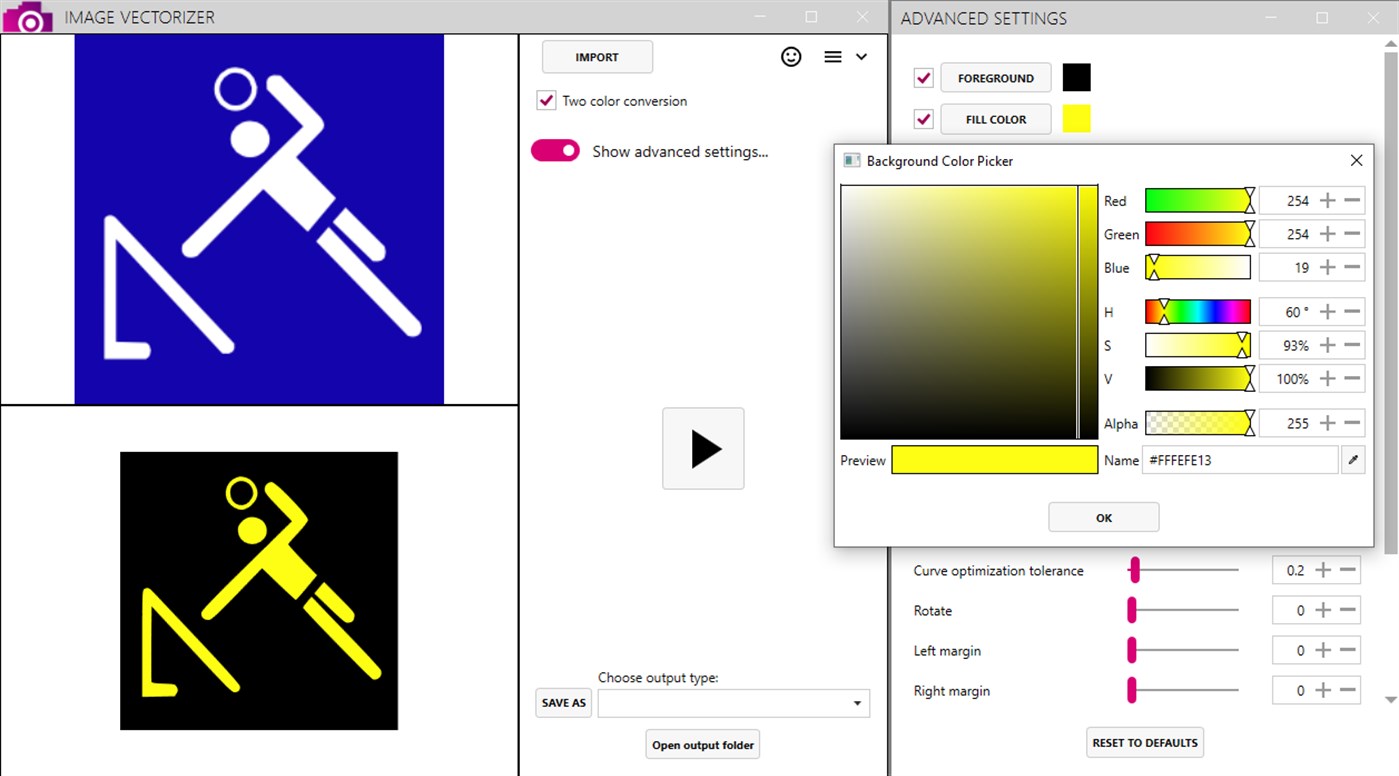Click the color Name field showing #FFFEFE13
This screenshot has width=1399, height=776.
point(1240,459)
